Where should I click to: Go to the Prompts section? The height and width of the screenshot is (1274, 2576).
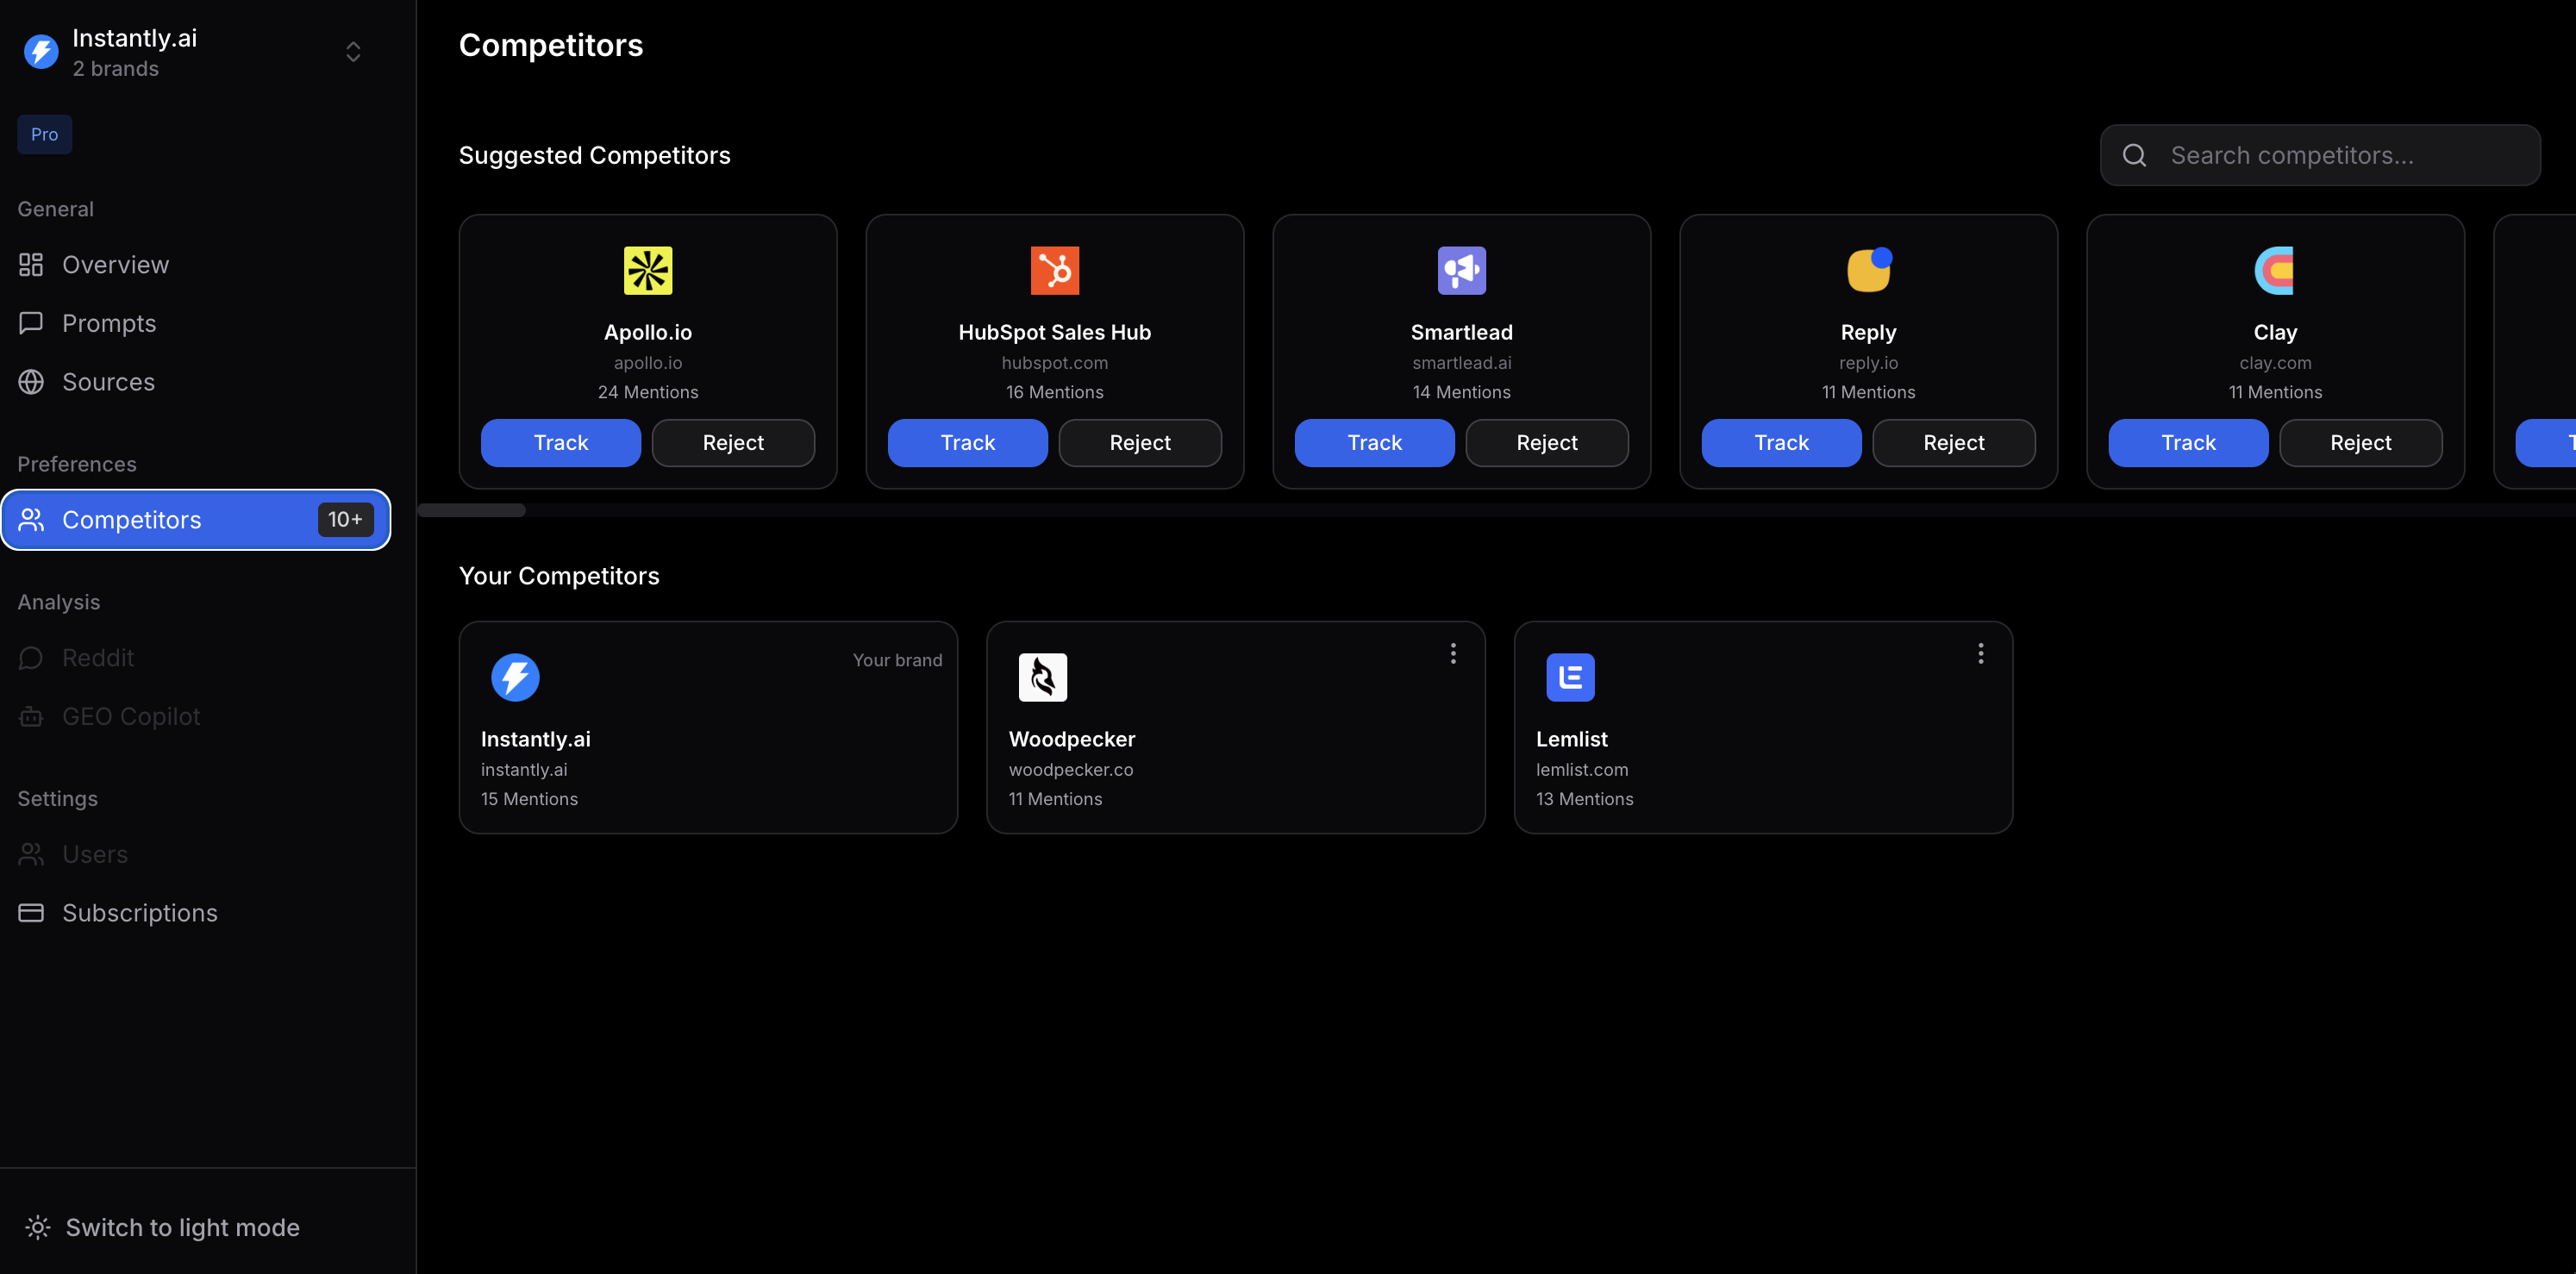tap(196, 323)
